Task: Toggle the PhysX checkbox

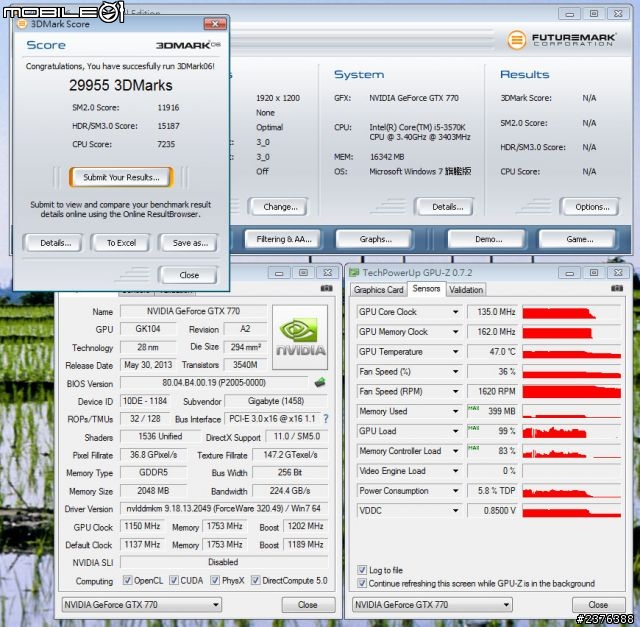Action: (215, 580)
